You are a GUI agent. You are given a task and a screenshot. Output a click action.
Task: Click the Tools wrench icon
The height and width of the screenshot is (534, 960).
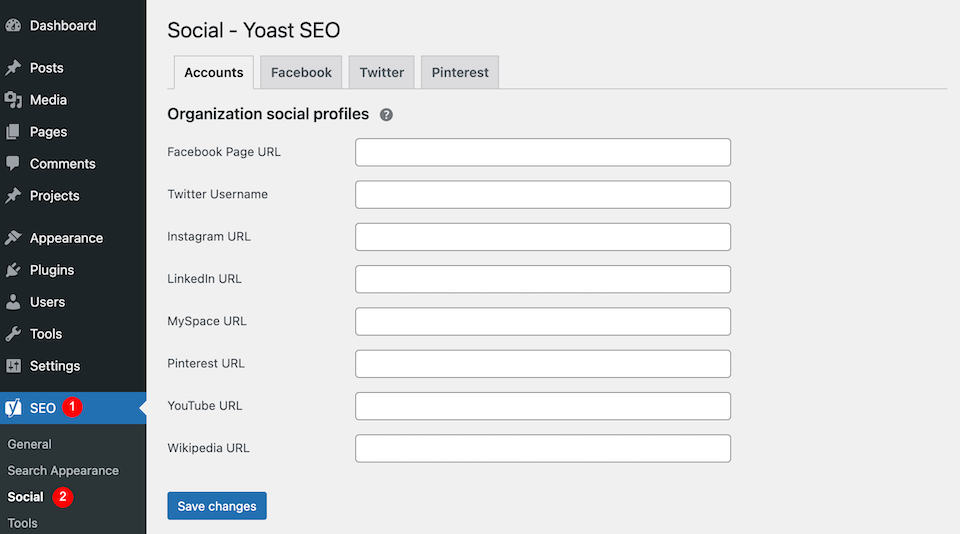coord(13,334)
